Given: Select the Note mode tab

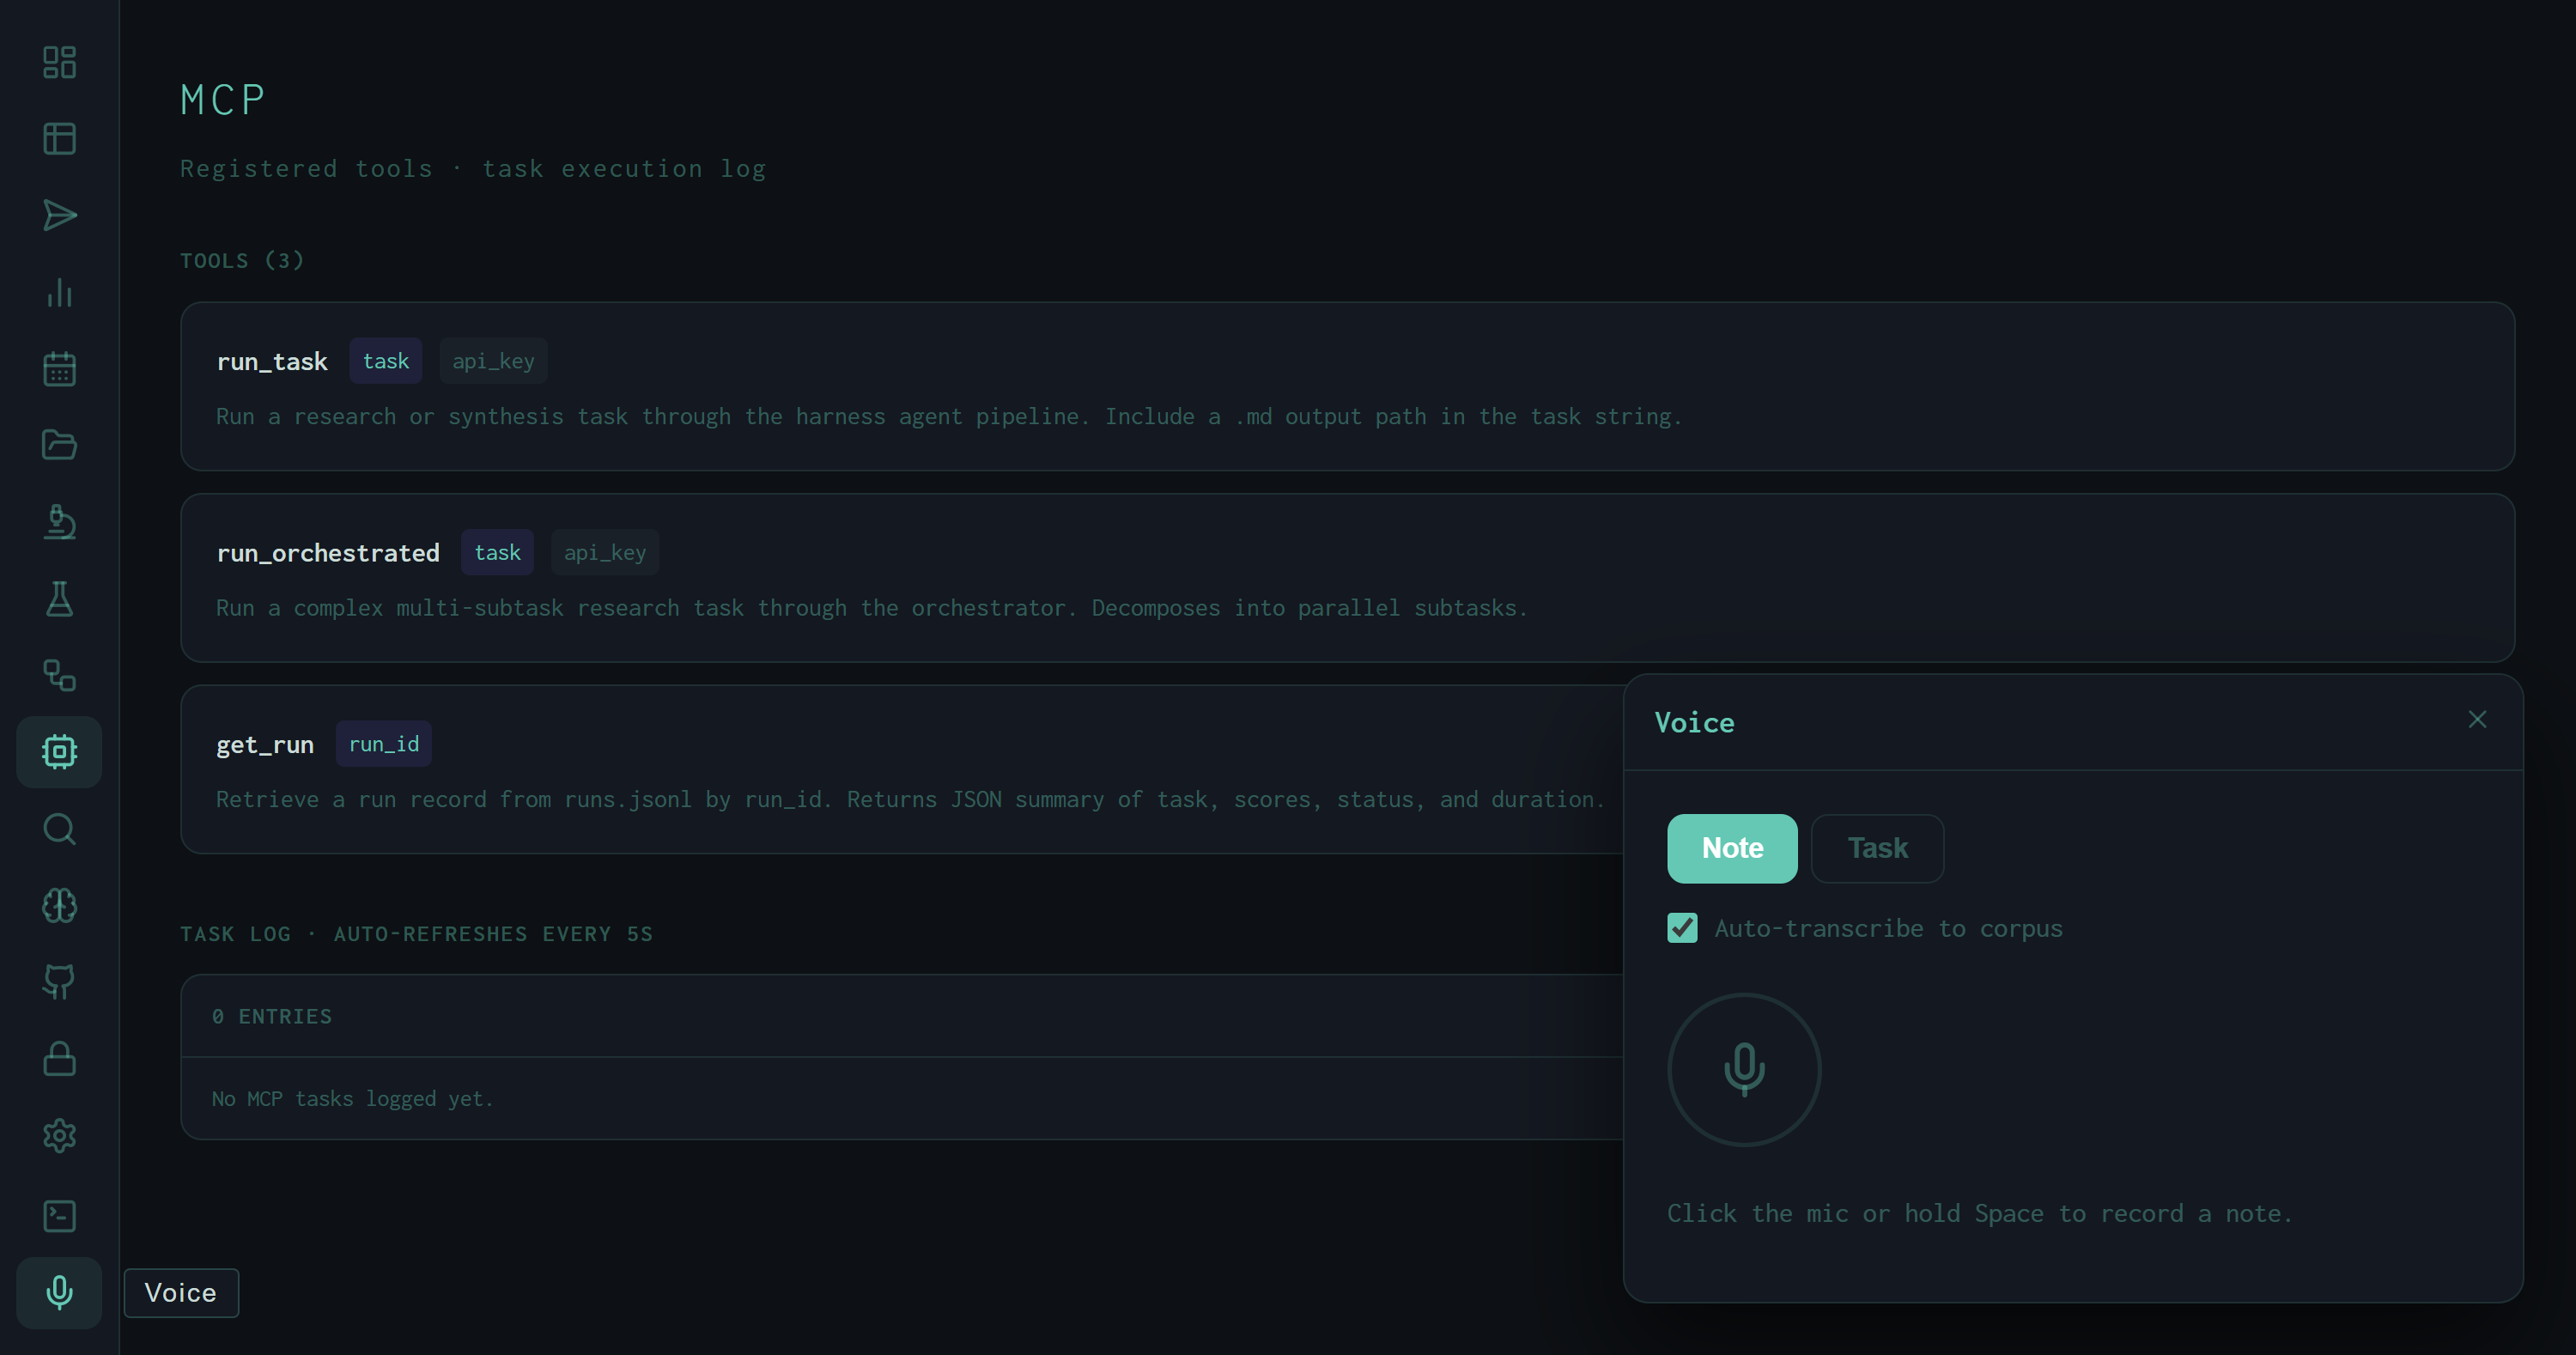Looking at the screenshot, I should [1732, 848].
